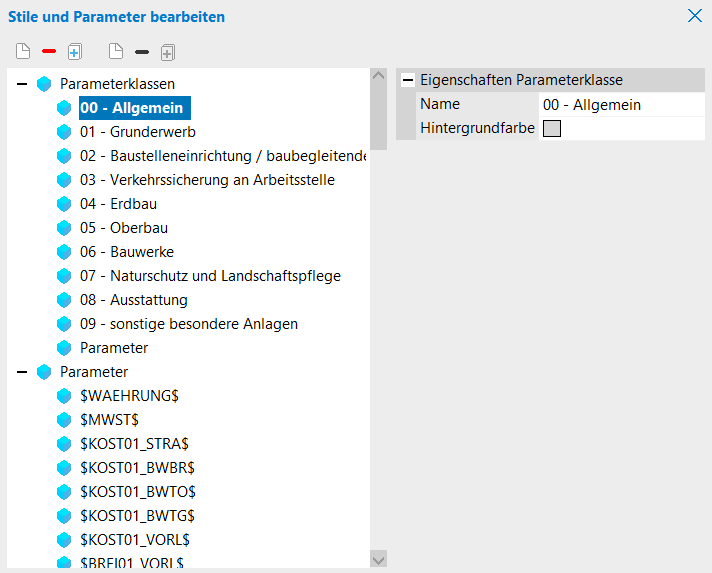Click the dark gray minus remove icon
The image size is (712, 573).
142,51
